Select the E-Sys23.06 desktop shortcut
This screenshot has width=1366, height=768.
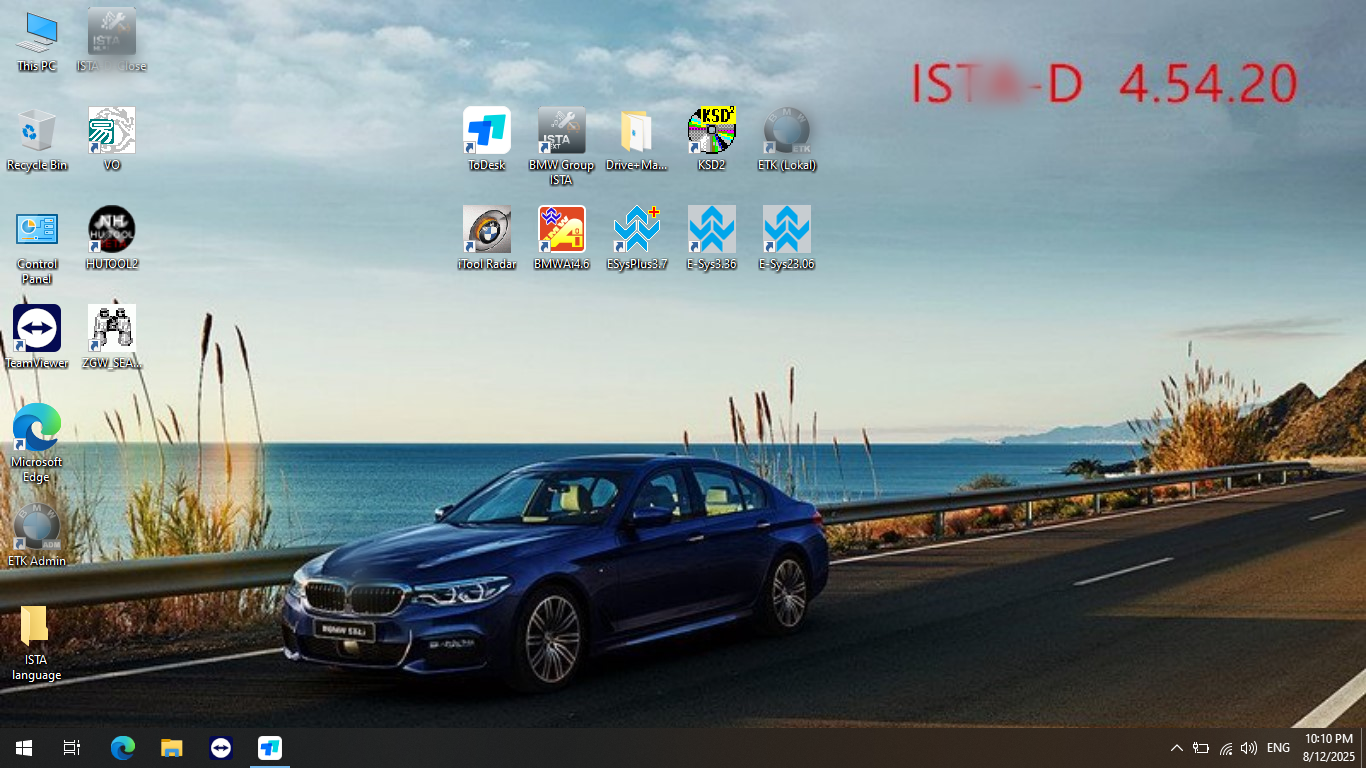pos(786,230)
